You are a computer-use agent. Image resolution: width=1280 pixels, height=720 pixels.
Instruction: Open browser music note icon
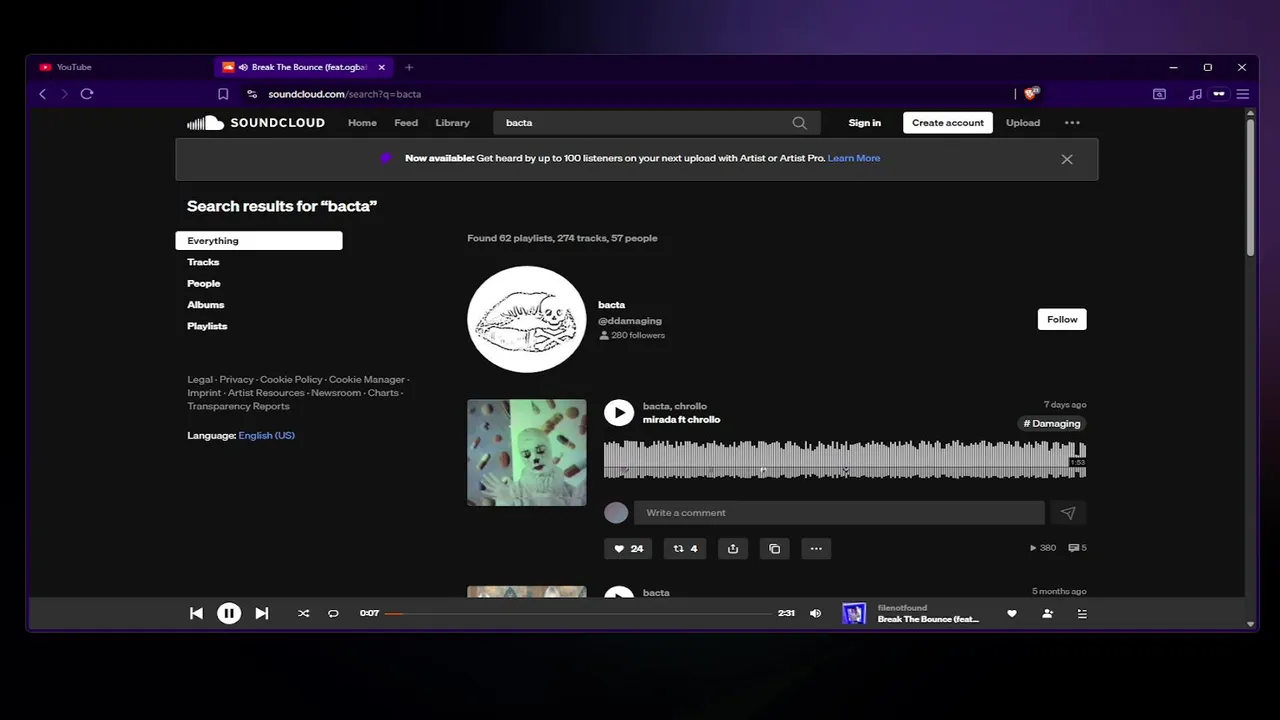click(x=1195, y=94)
